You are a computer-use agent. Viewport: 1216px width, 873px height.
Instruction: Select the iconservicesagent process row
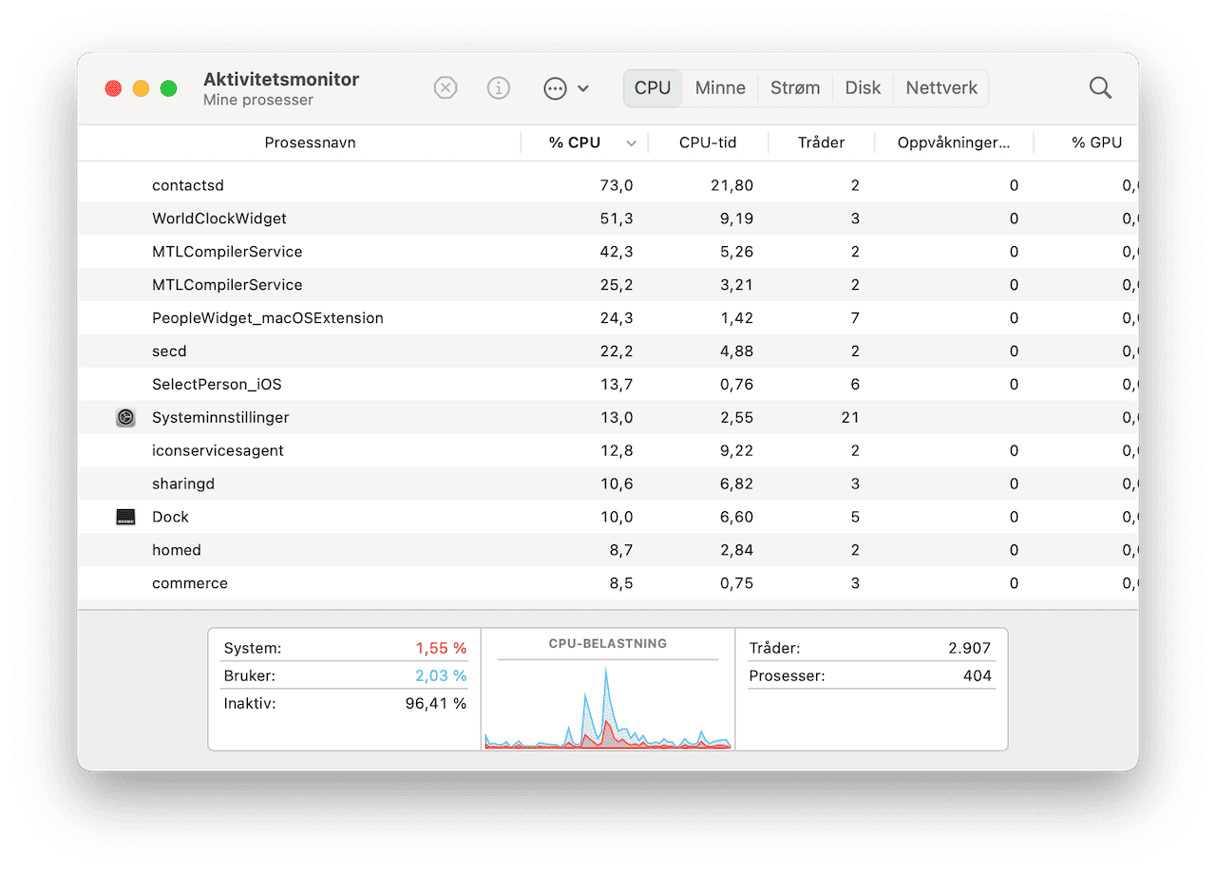pyautogui.click(x=608, y=451)
